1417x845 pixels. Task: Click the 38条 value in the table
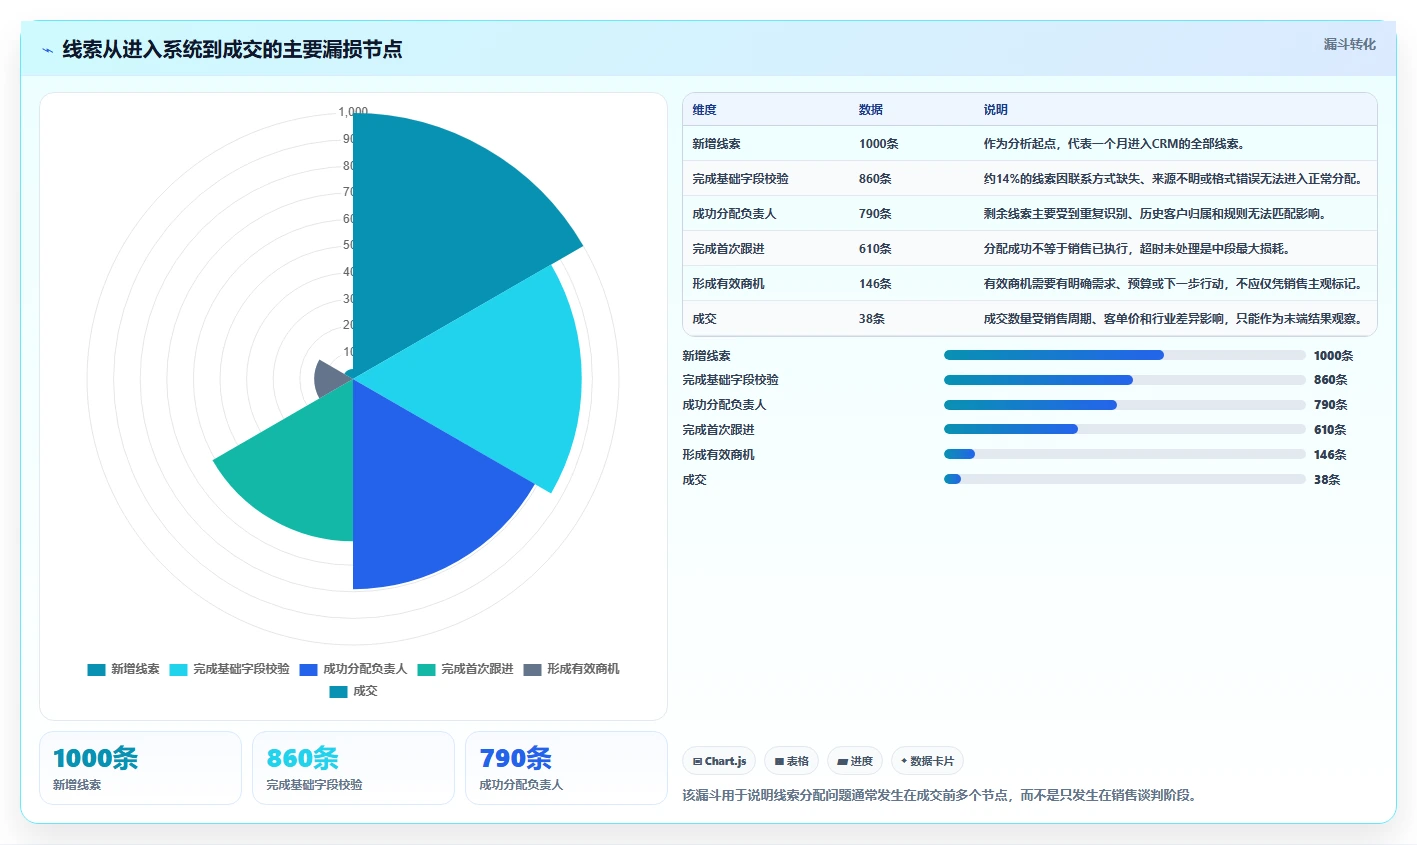point(872,319)
